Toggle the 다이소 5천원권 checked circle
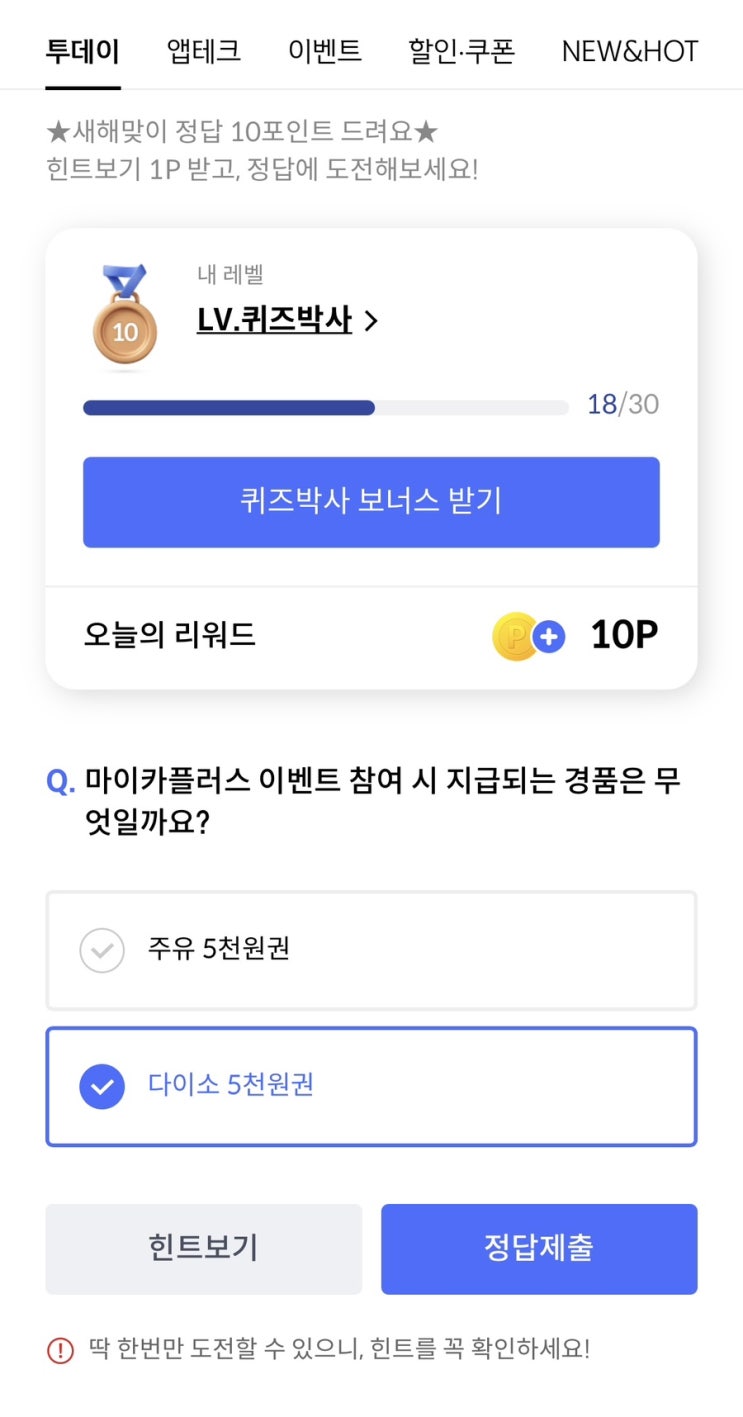The width and height of the screenshot is (743, 1417). [102, 1086]
